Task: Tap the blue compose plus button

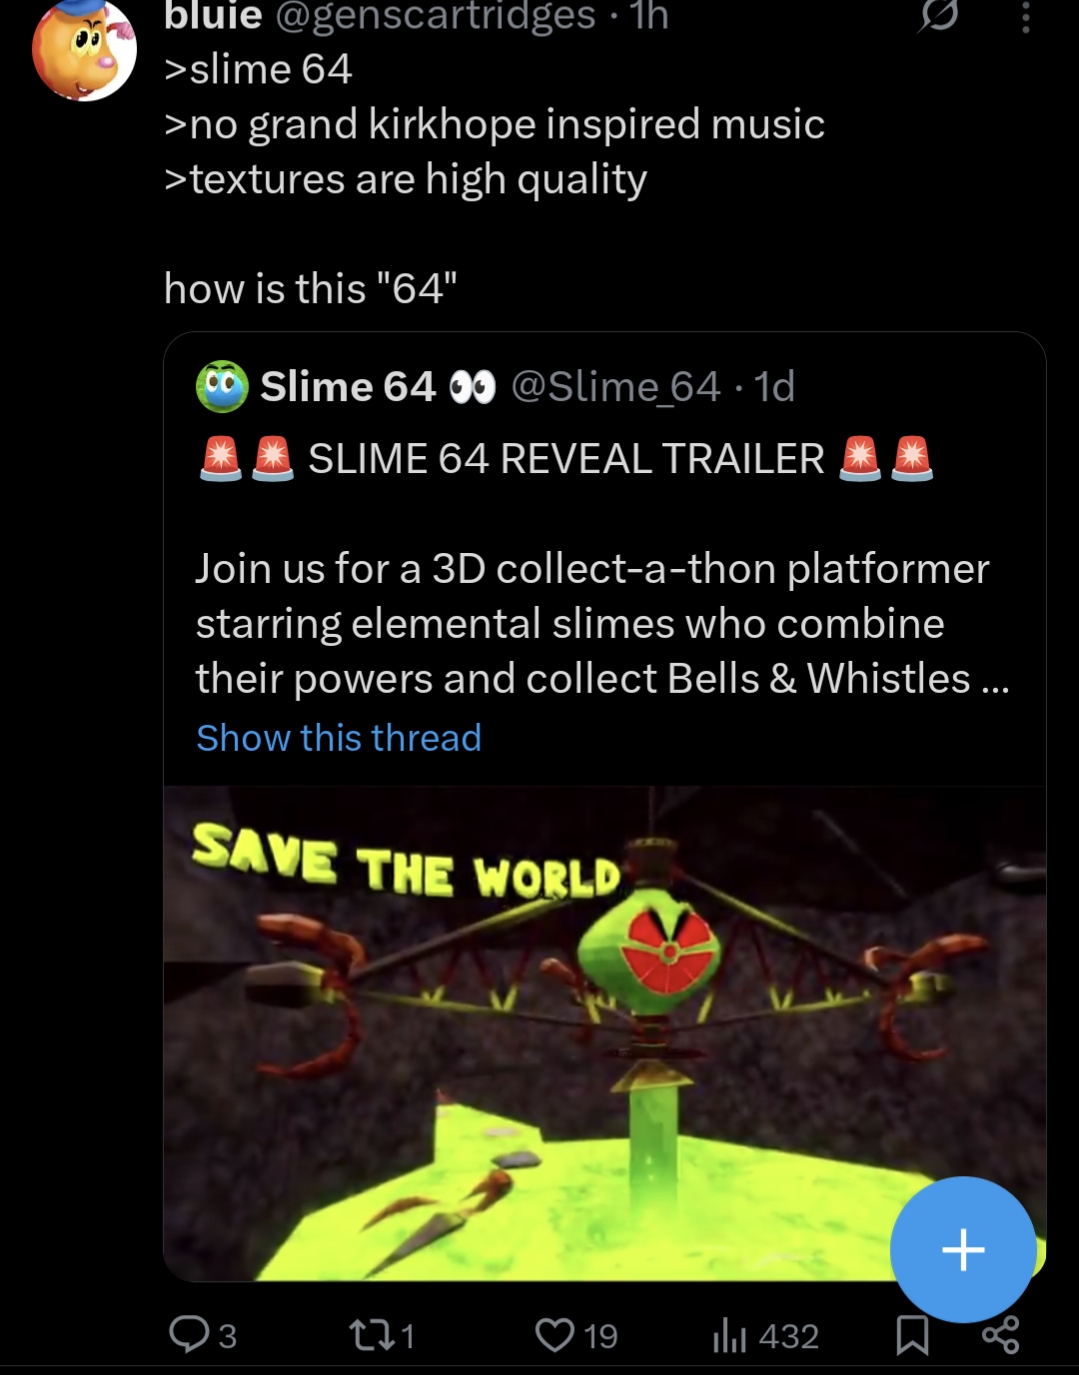Action: pos(963,1250)
